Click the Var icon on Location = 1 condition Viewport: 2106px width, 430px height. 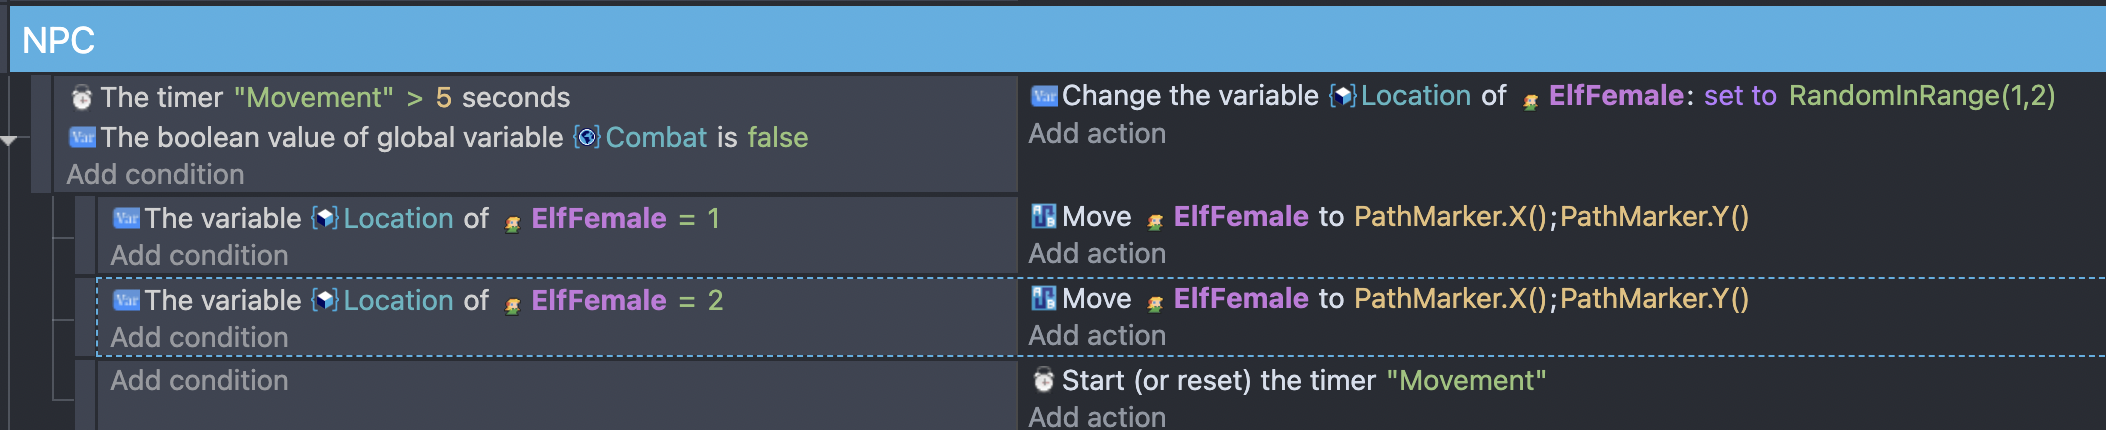click(126, 218)
